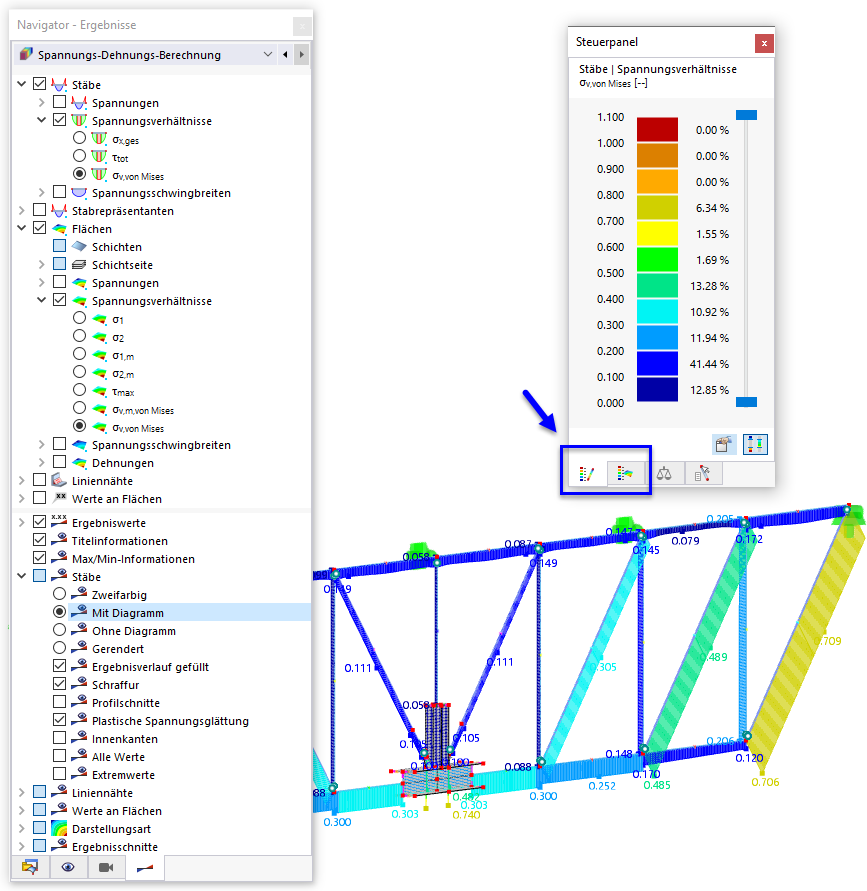The height and width of the screenshot is (891, 867).
Task: Check Alle Werte checkbox
Action: [x=59, y=756]
